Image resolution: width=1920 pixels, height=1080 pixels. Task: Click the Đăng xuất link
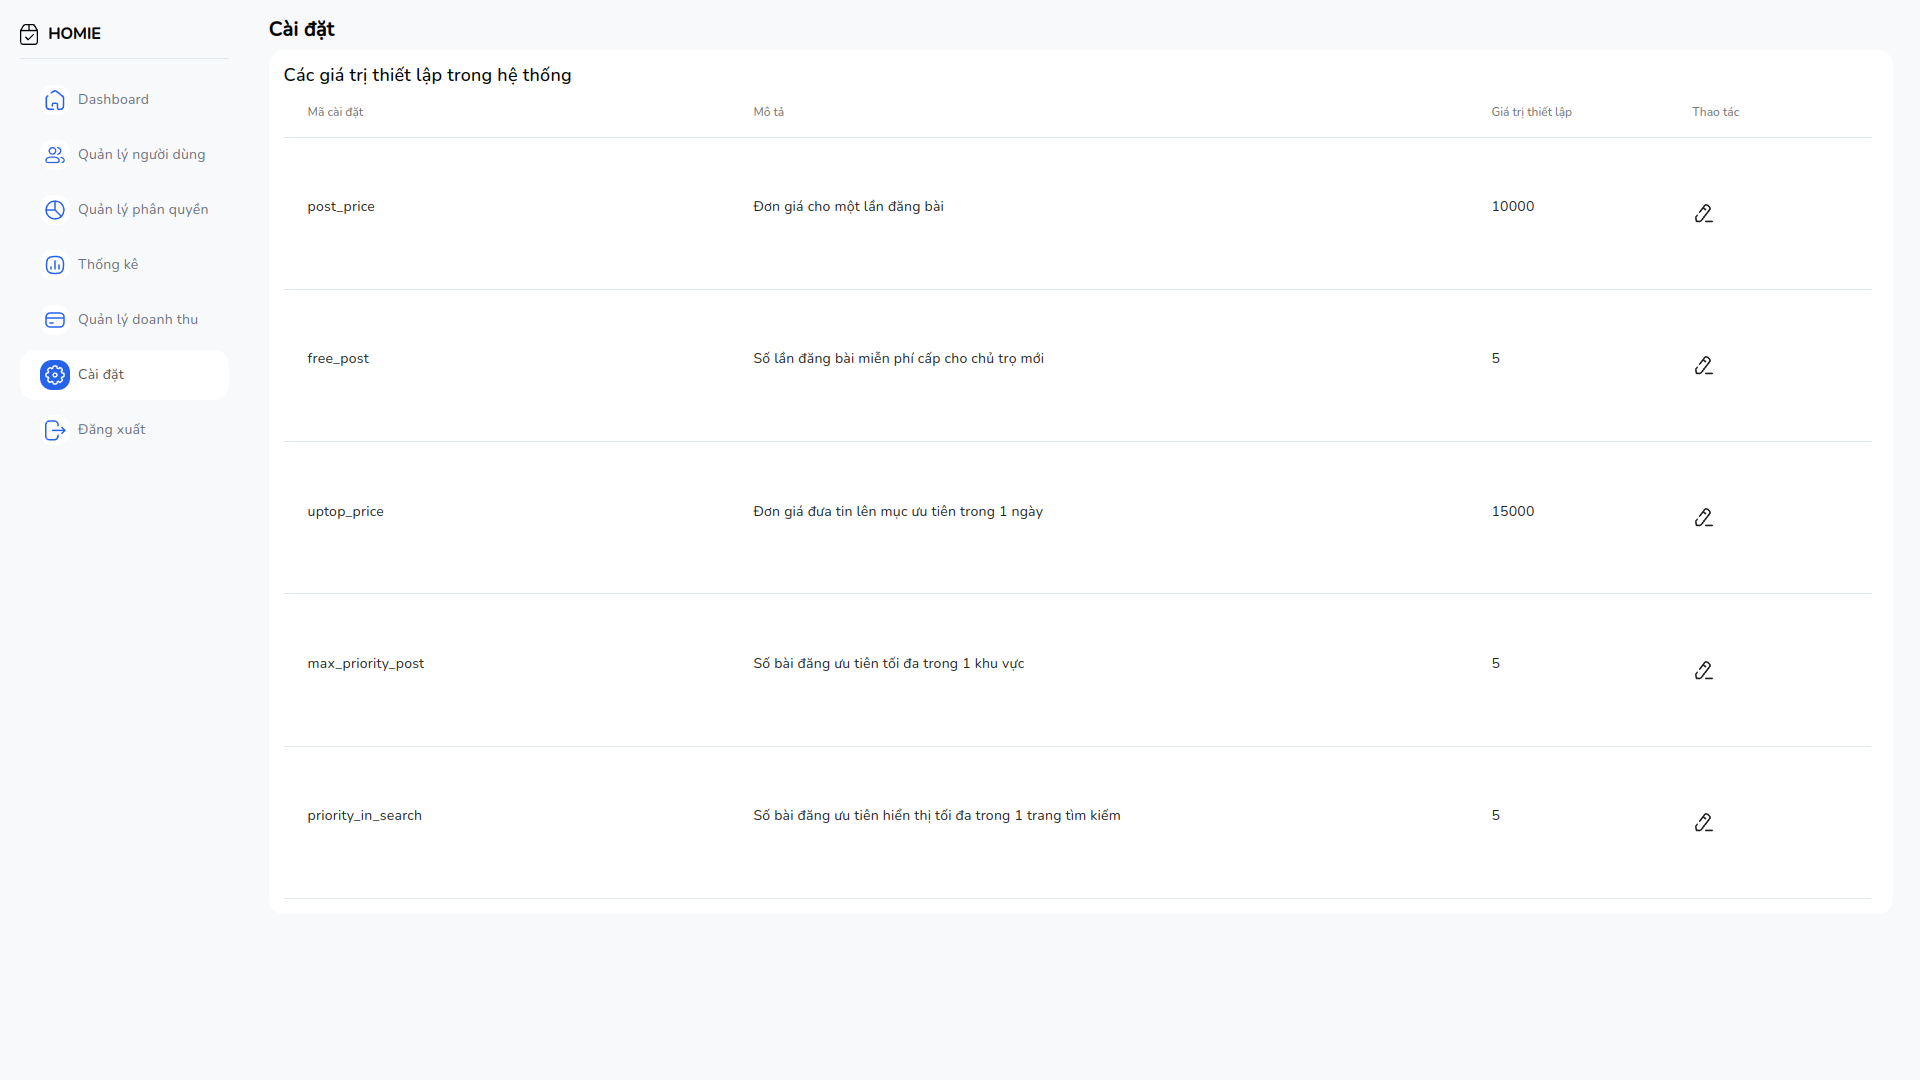pos(112,429)
